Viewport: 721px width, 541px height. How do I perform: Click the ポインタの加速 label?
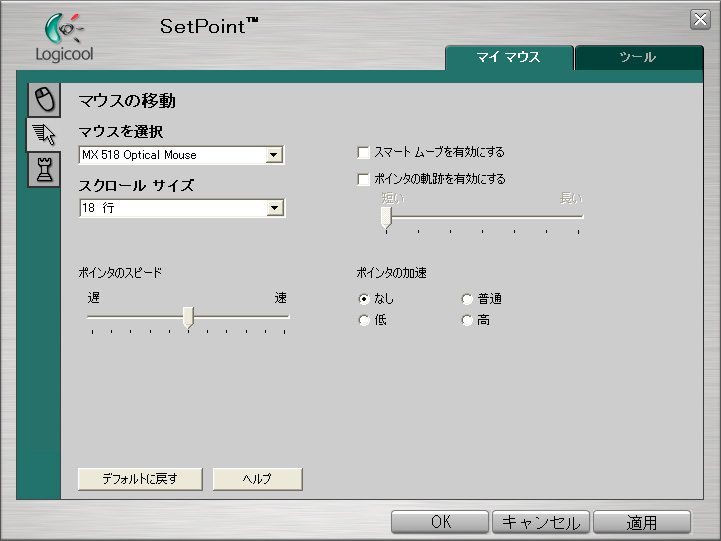[392, 273]
